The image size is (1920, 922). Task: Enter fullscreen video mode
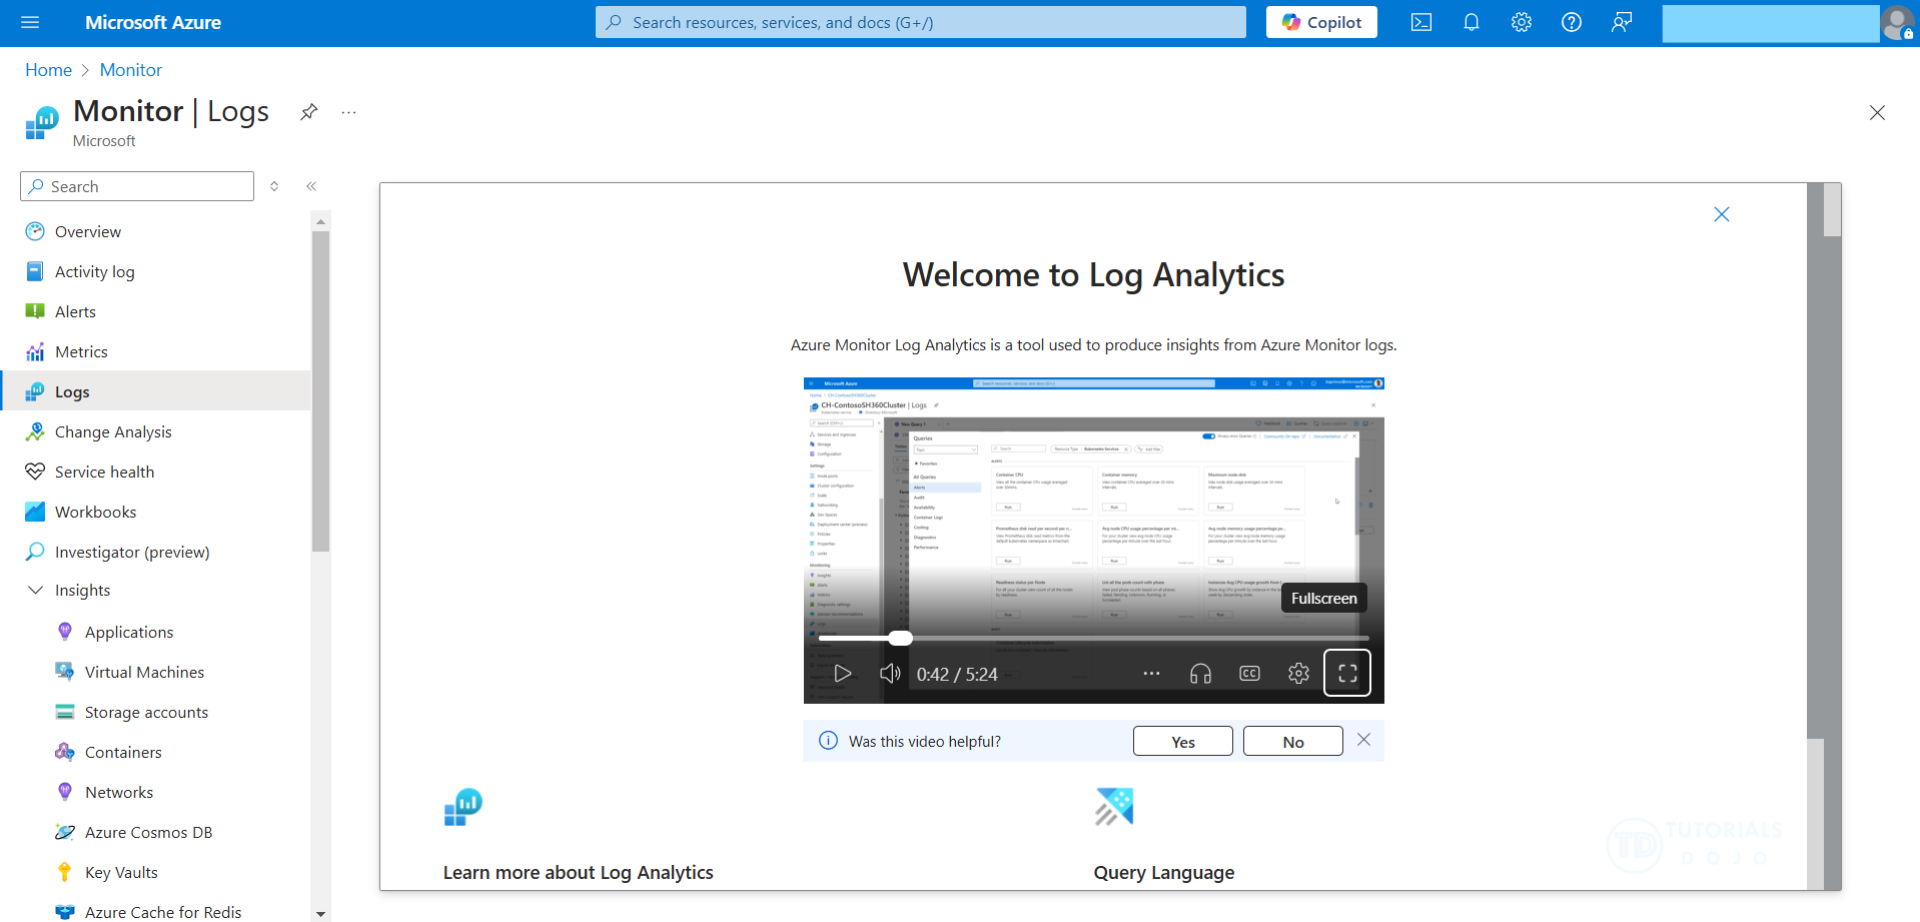[x=1347, y=673]
